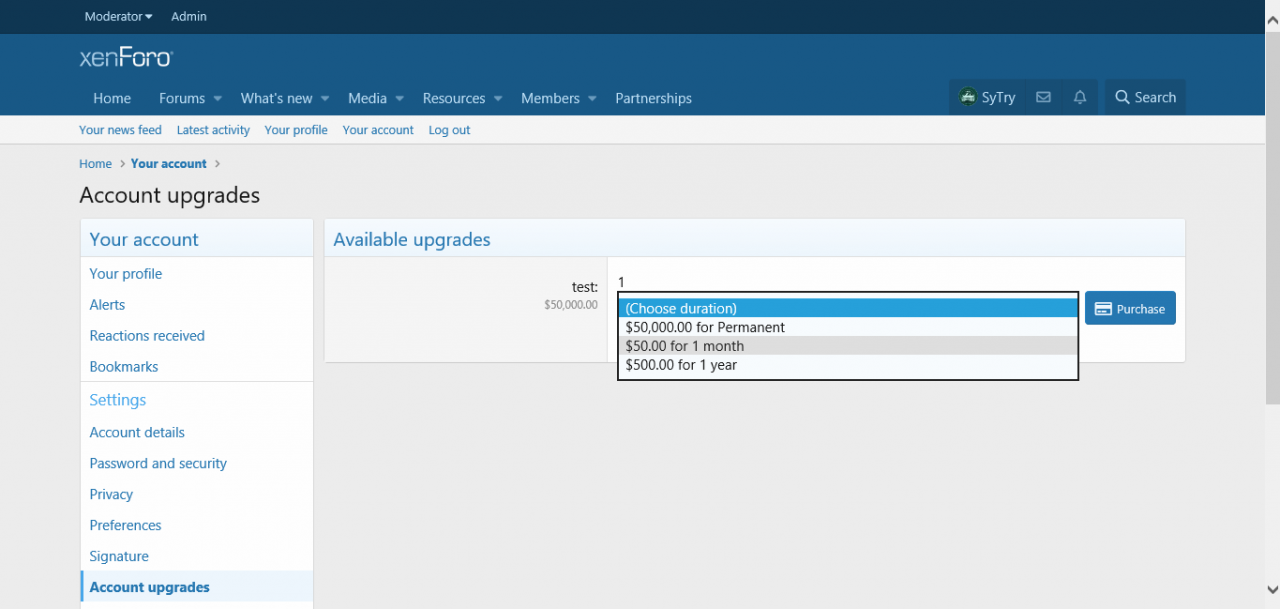Expand the Forums menu arrow
The image size is (1280, 609).
[217, 99]
